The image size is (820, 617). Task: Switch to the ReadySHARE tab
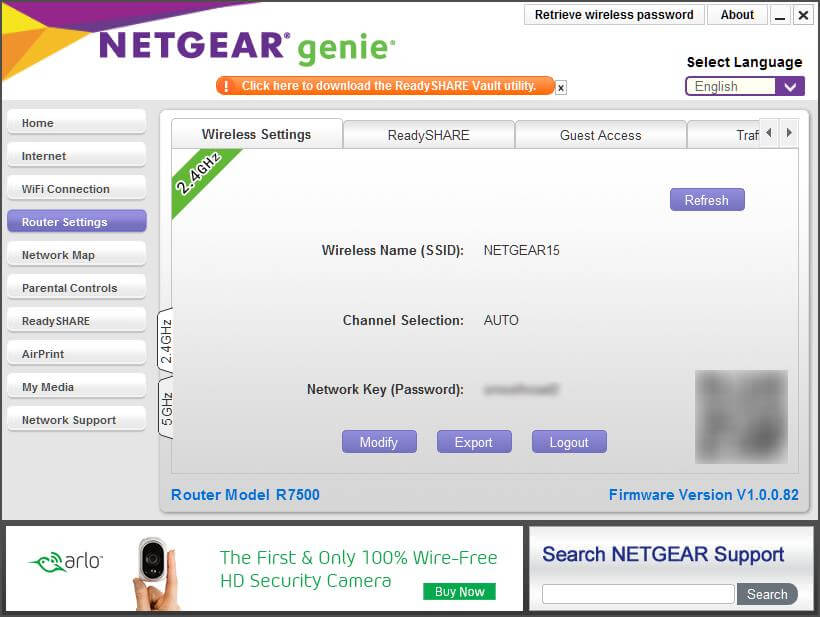pos(429,135)
